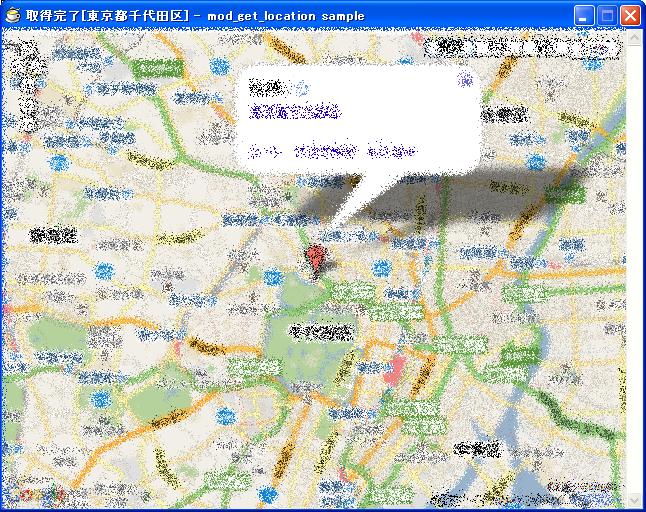Close the map info balloon
646x512 pixels.
coord(465,79)
